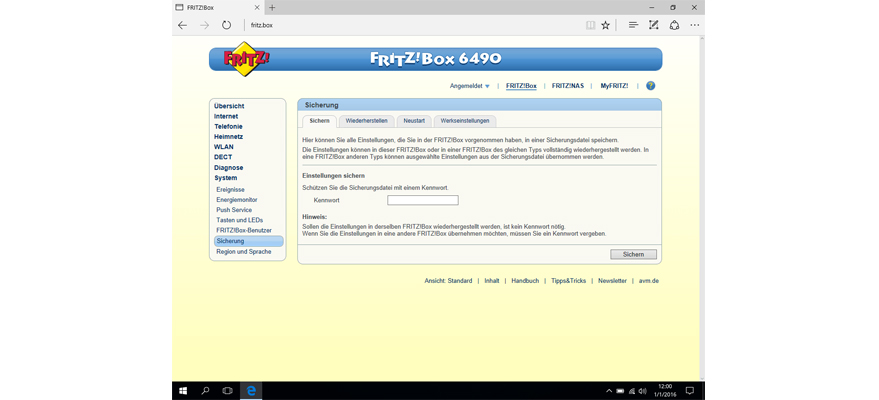This screenshot has width=879, height=400.
Task: Refresh the page with the reload icon
Action: point(226,25)
